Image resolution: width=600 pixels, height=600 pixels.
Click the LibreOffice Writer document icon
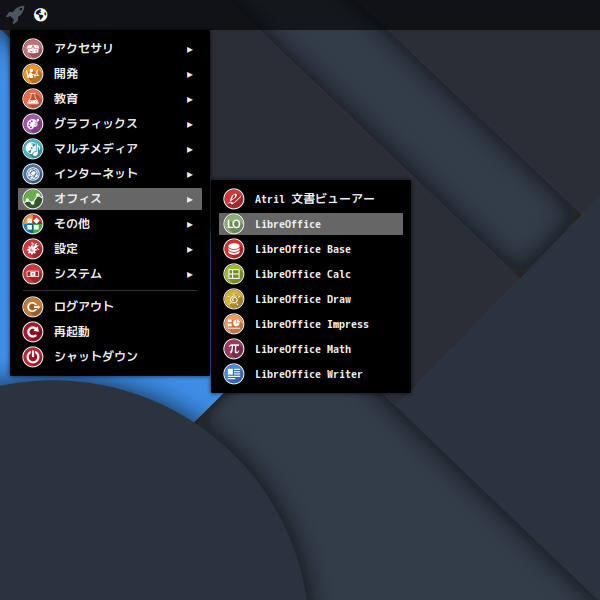[233, 374]
